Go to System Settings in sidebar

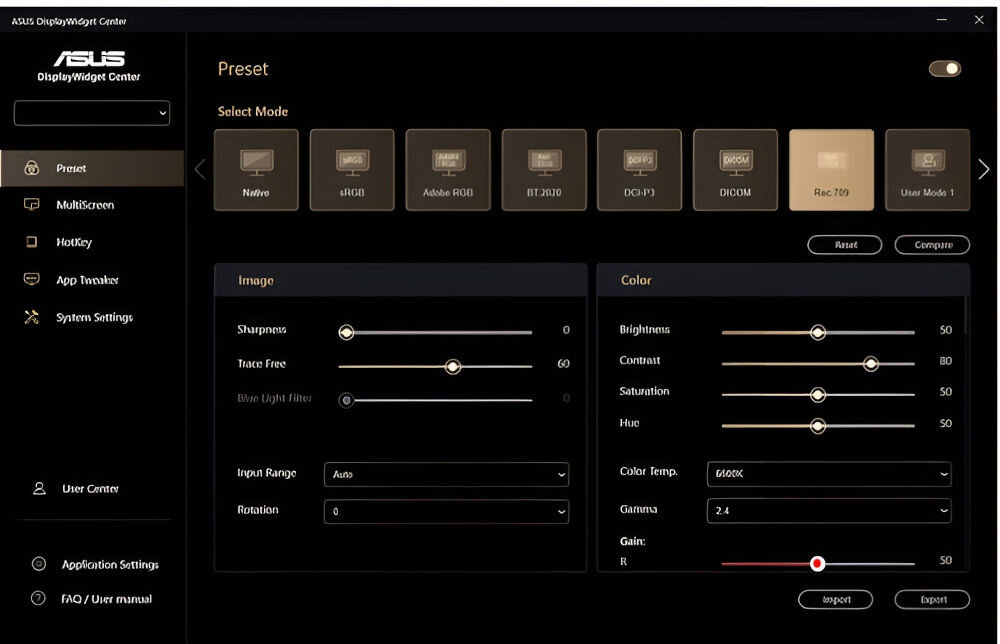tap(94, 318)
